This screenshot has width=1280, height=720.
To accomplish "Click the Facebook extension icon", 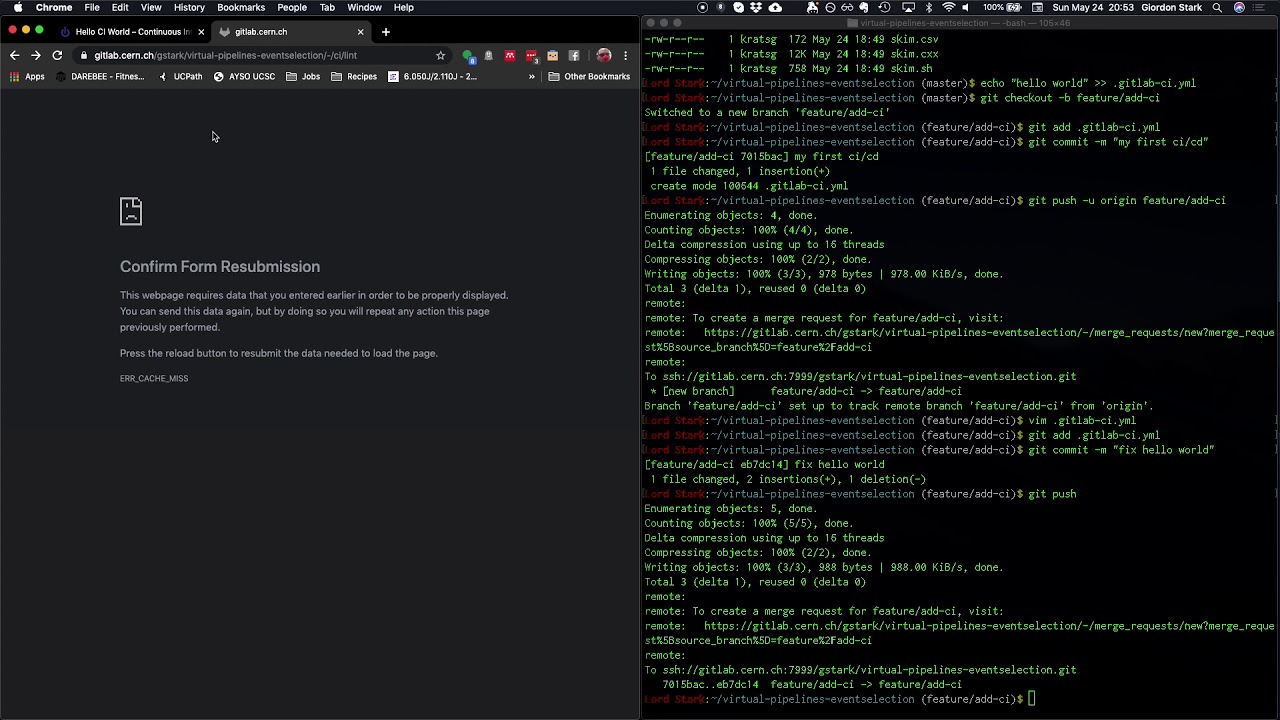I will [x=574, y=56].
